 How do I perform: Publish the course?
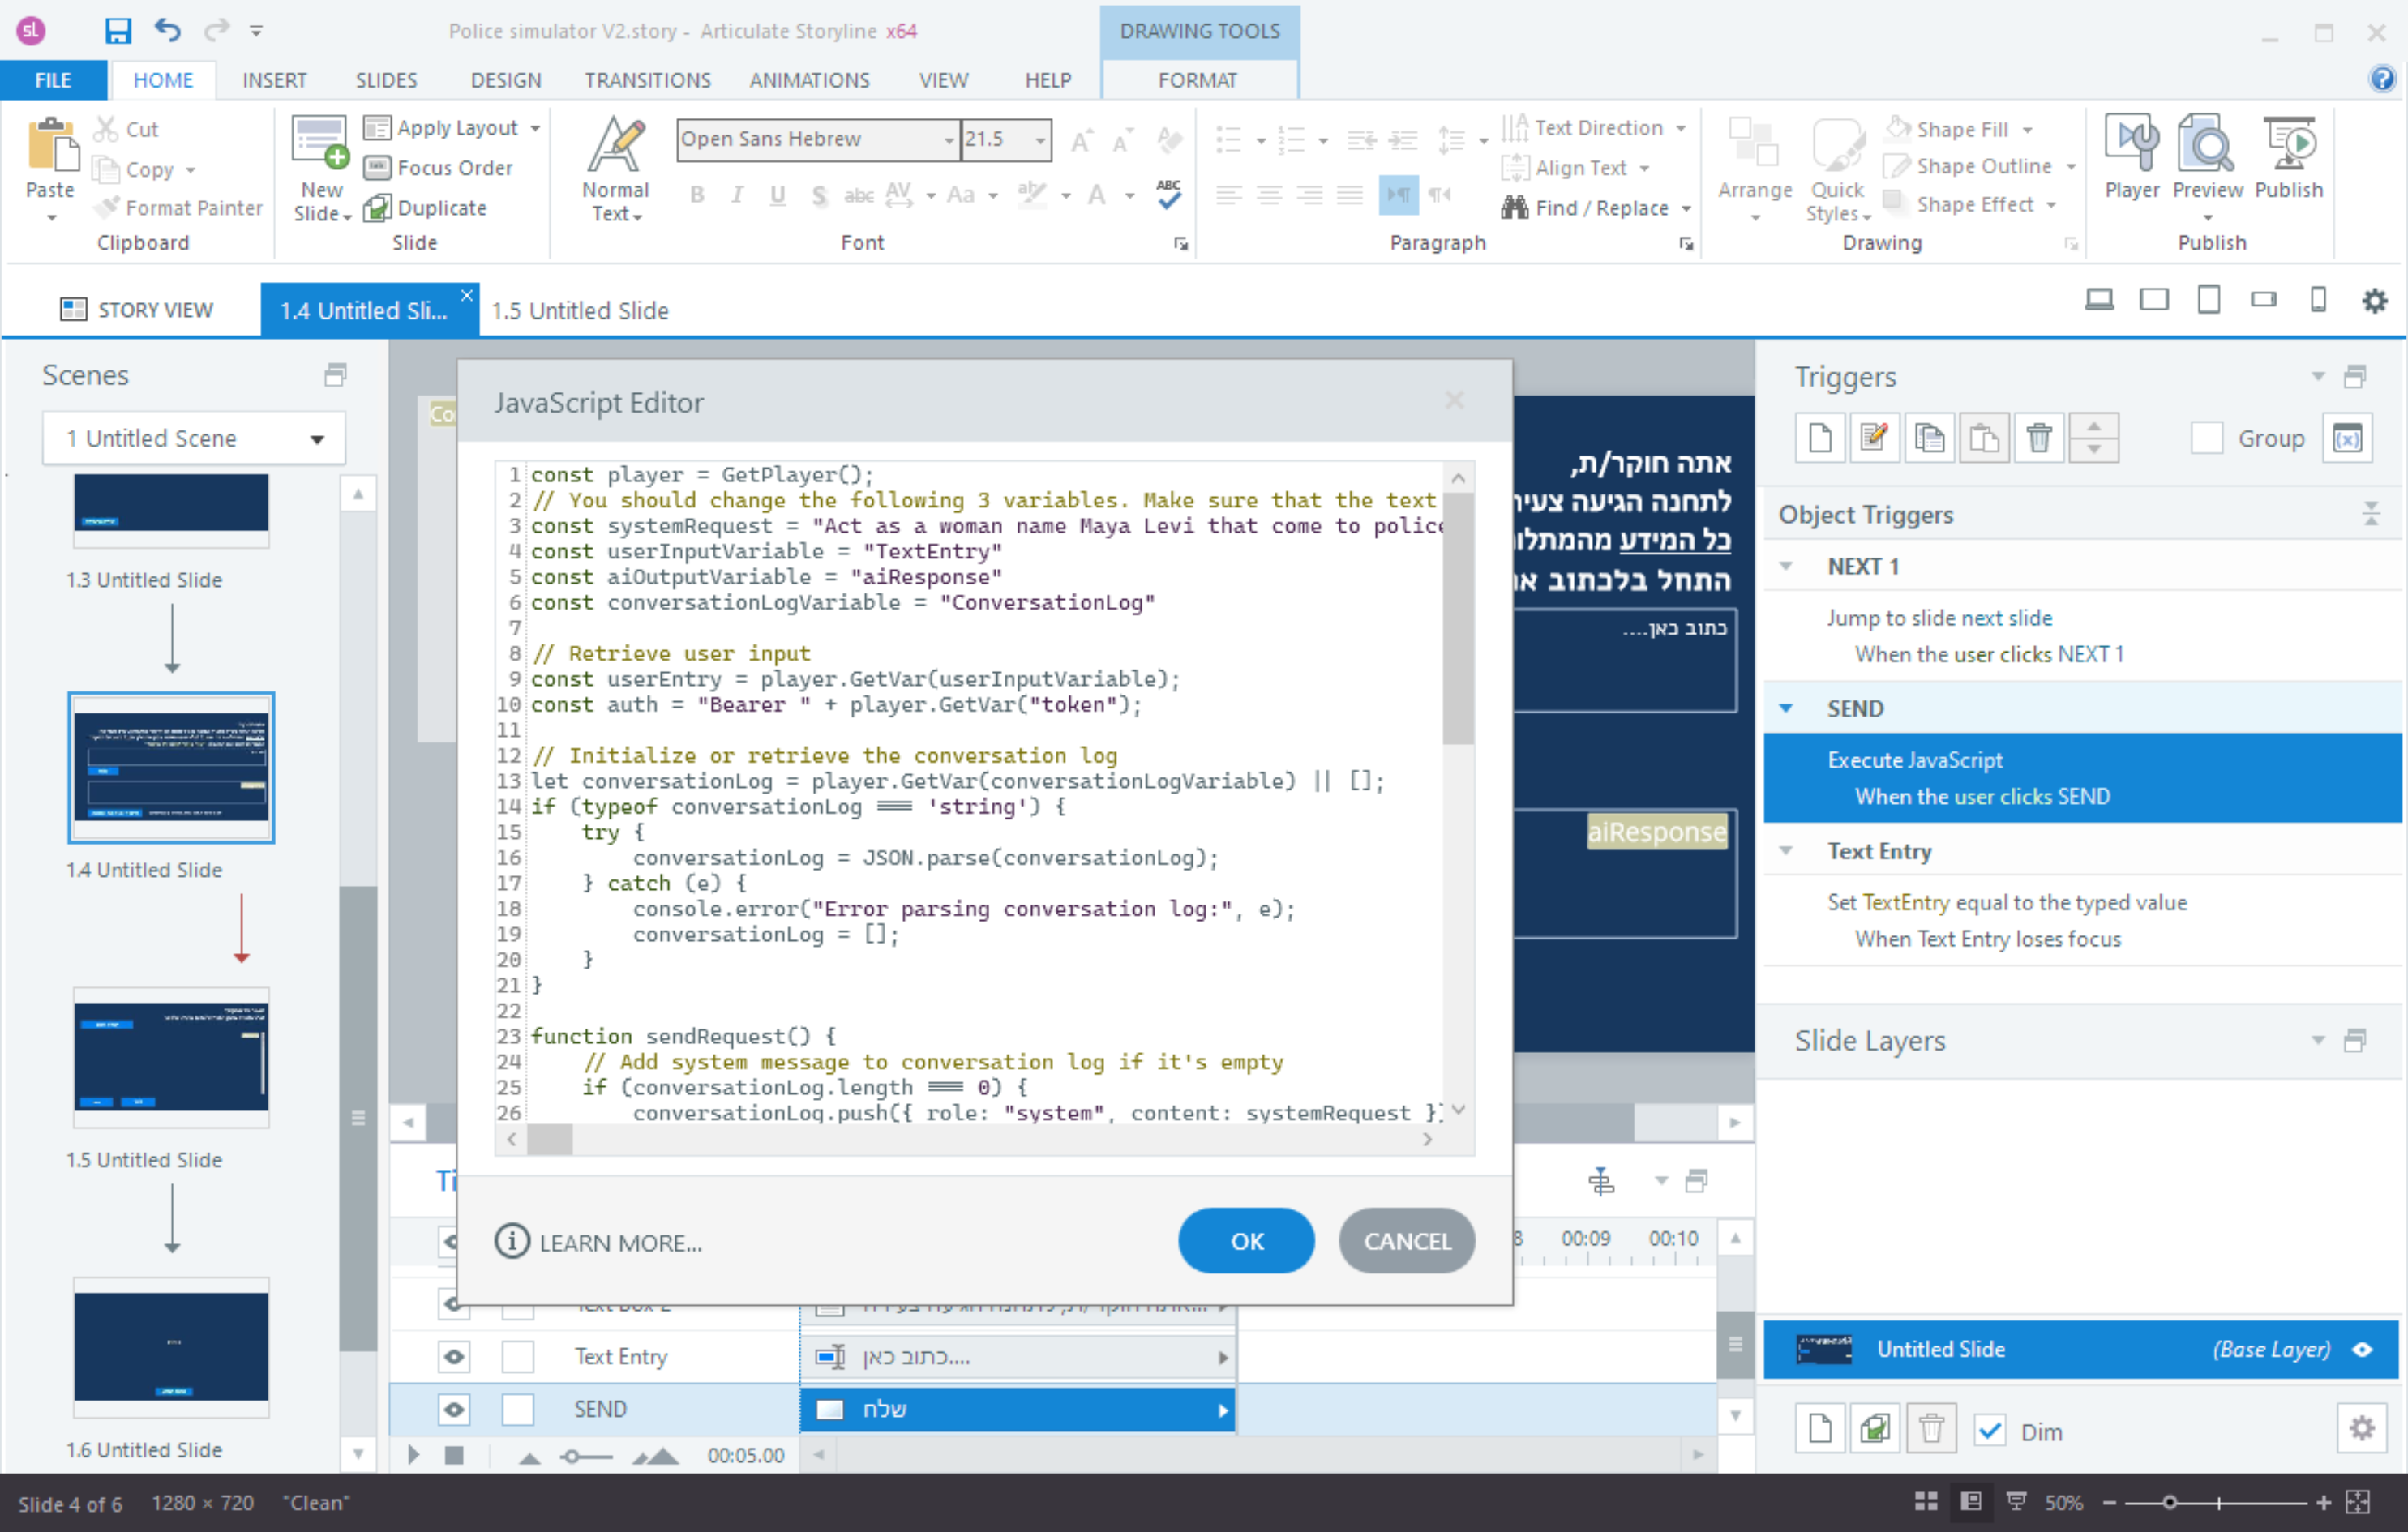(x=2288, y=157)
